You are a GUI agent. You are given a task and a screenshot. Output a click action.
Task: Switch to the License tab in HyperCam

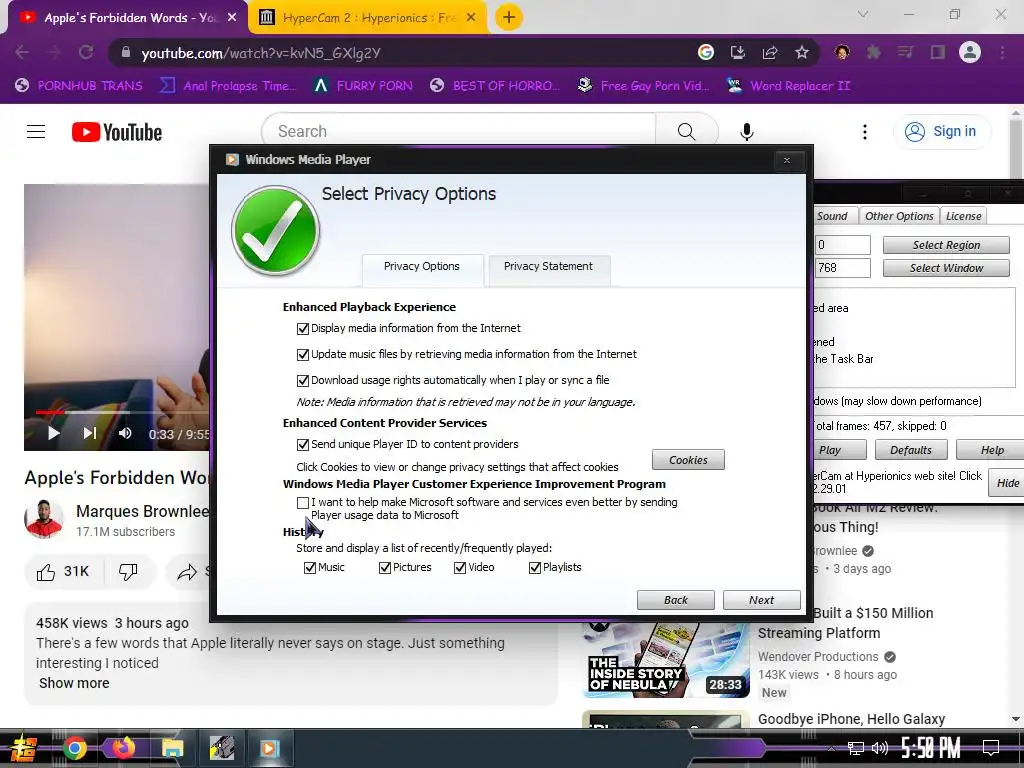point(964,216)
